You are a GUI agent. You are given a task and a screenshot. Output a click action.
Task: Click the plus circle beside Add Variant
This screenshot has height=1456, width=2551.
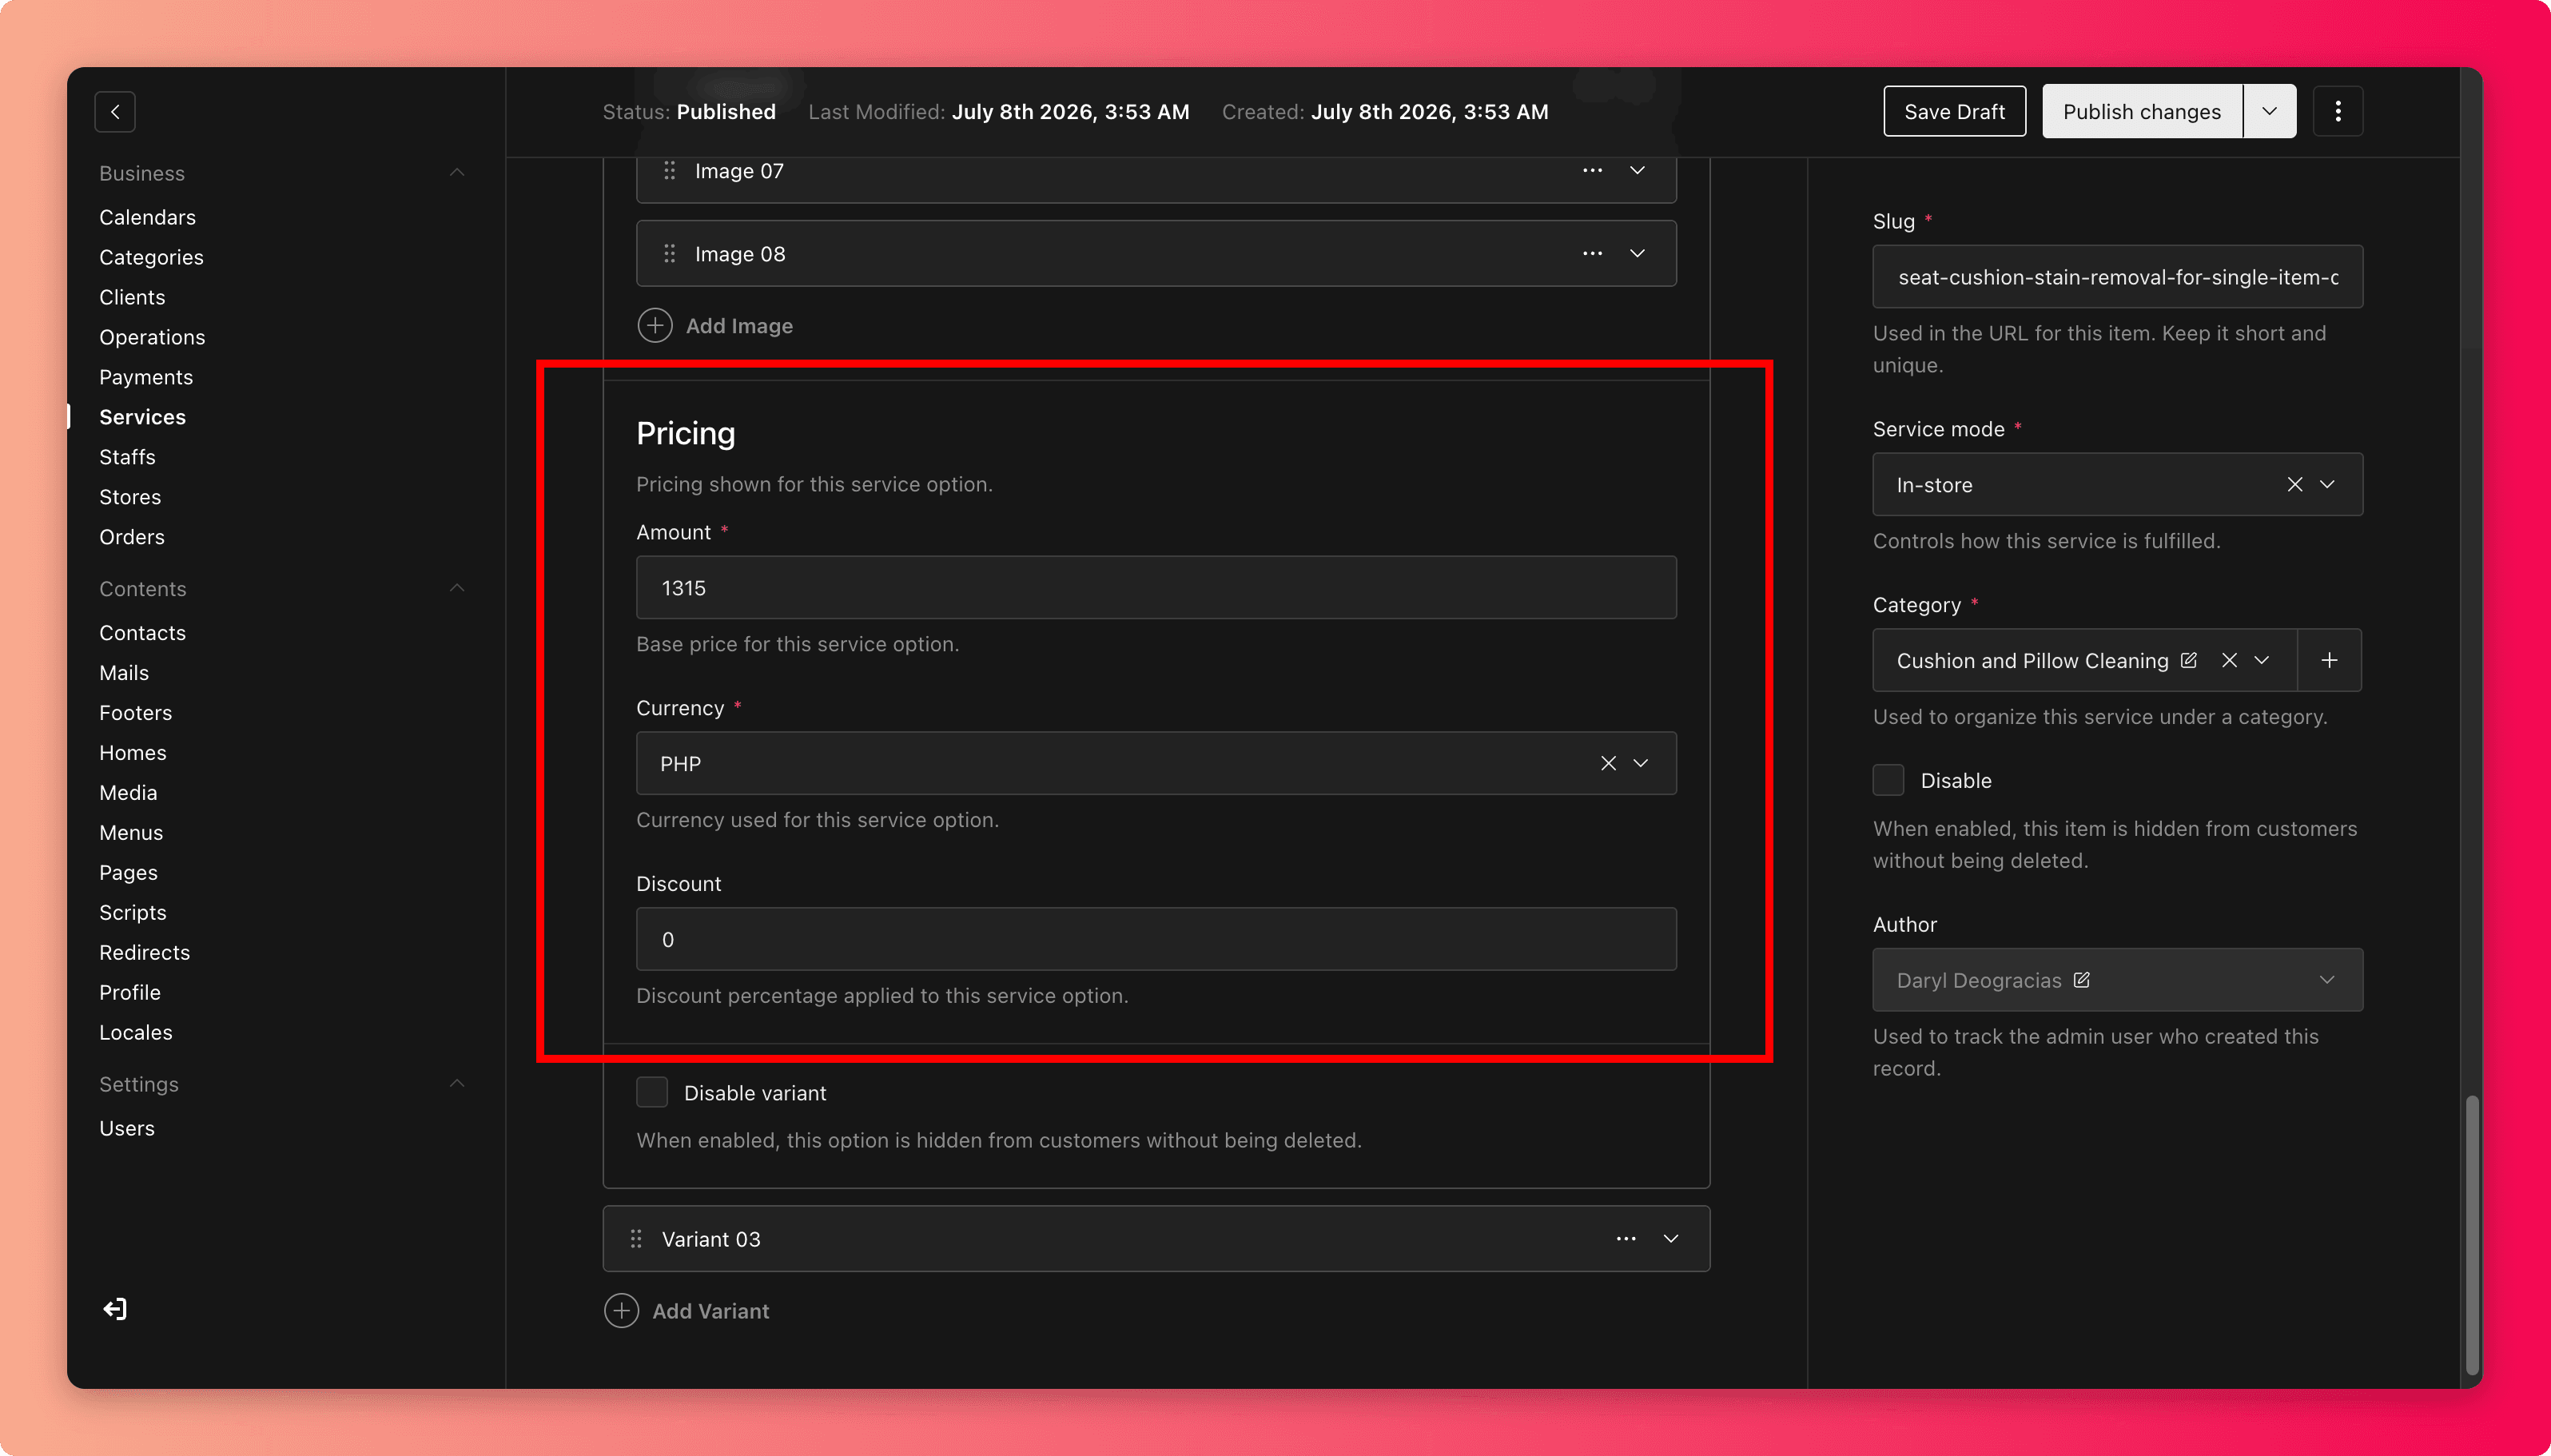click(x=621, y=1311)
